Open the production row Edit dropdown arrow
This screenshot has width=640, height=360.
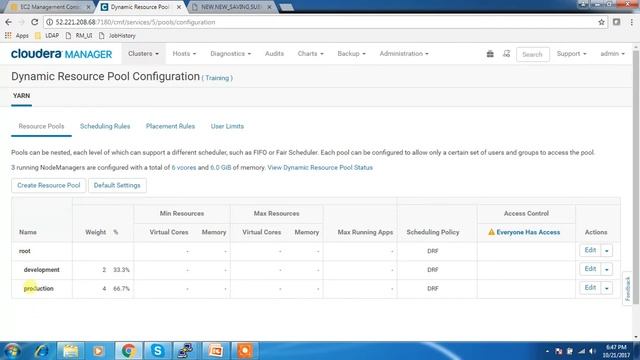pyautogui.click(x=607, y=288)
